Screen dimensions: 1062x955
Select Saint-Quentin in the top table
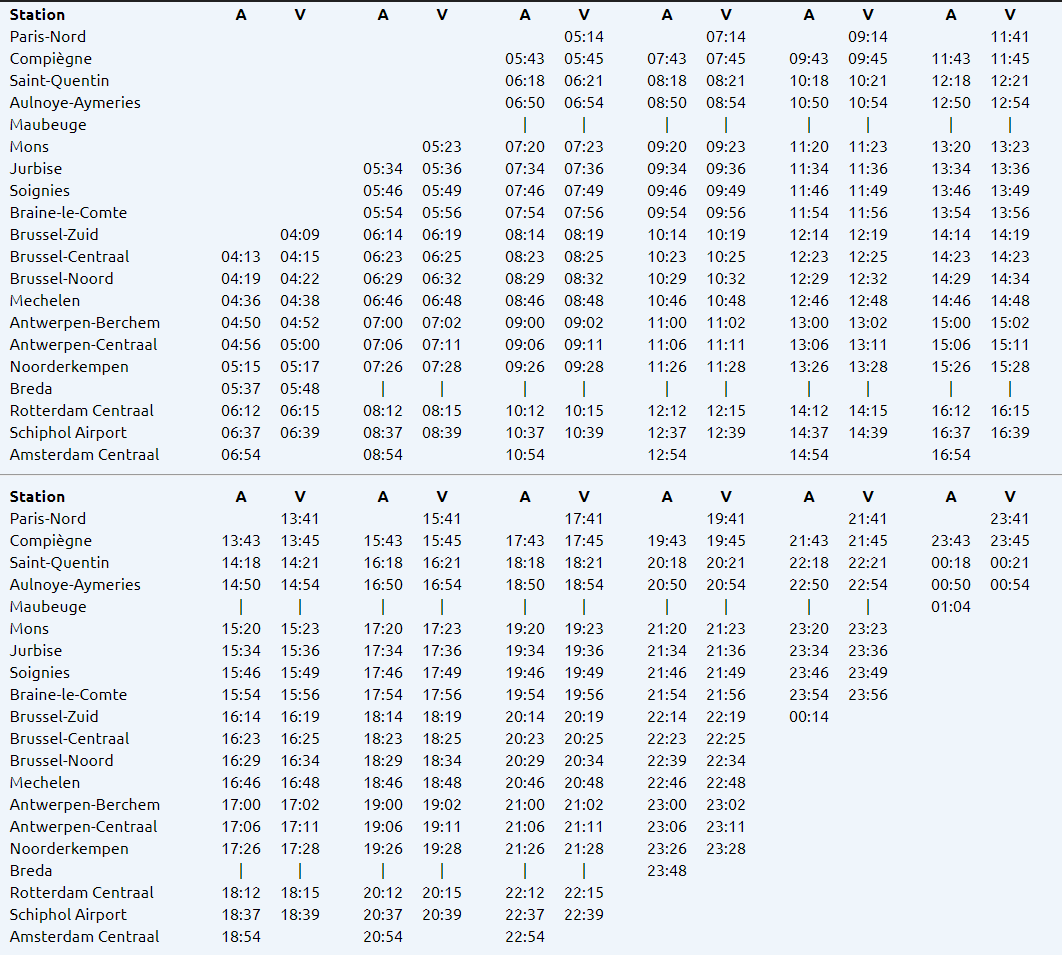coord(59,81)
